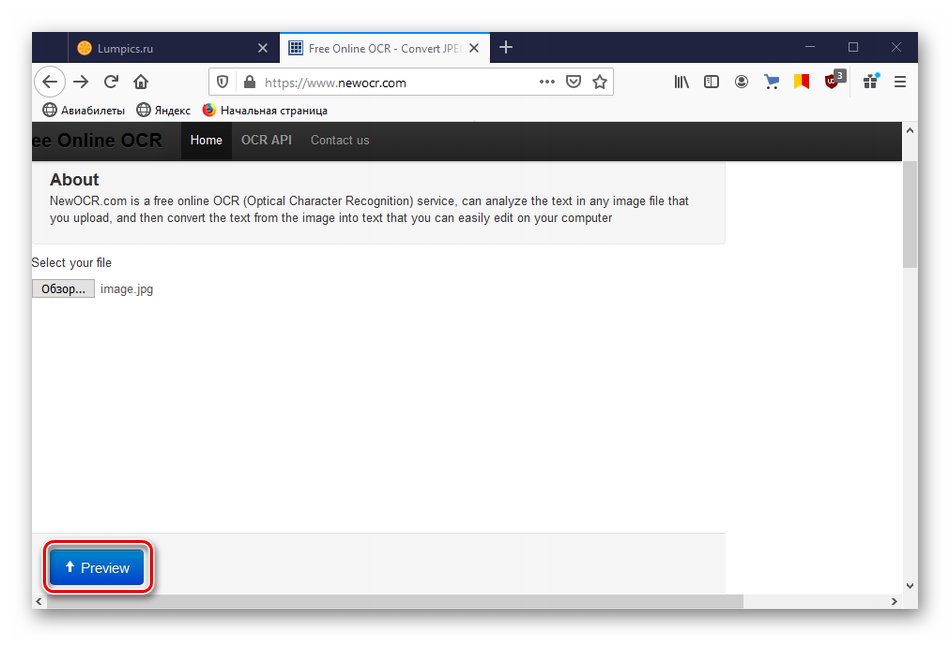Open the Library bookmarks icon
Viewport: 950px width, 648px height.
click(x=681, y=82)
